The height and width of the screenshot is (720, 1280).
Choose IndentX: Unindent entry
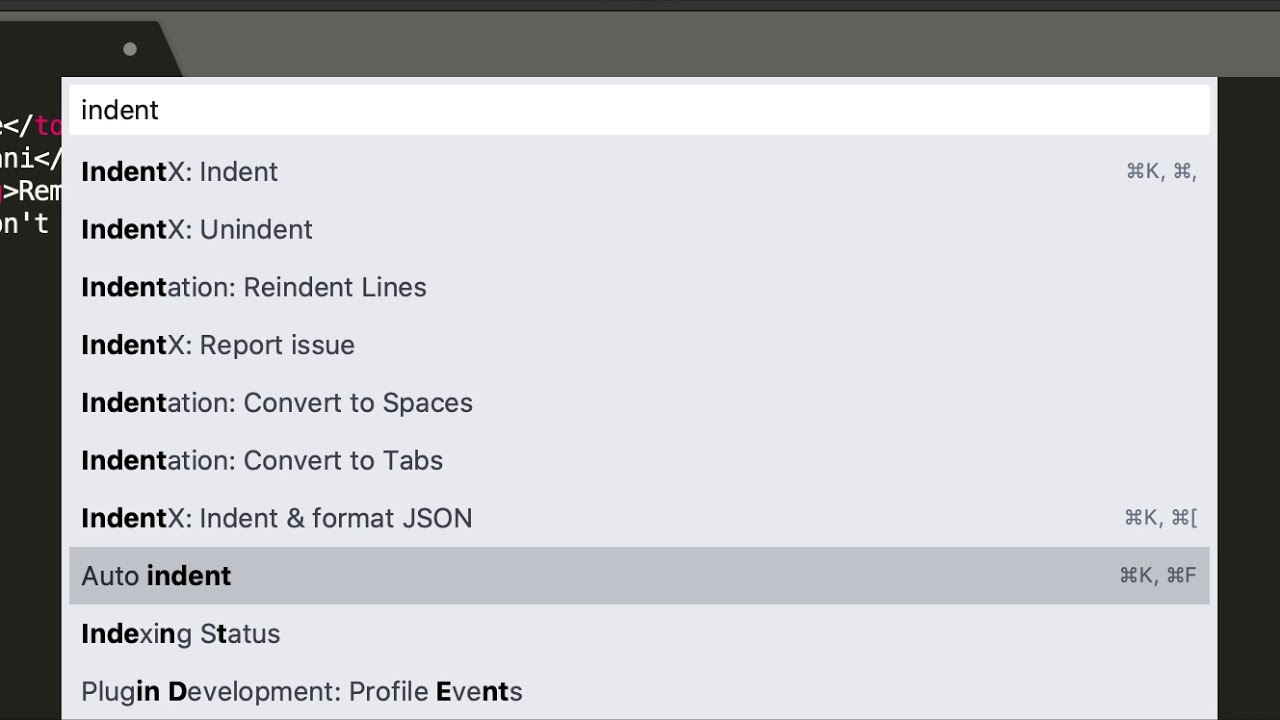click(639, 230)
